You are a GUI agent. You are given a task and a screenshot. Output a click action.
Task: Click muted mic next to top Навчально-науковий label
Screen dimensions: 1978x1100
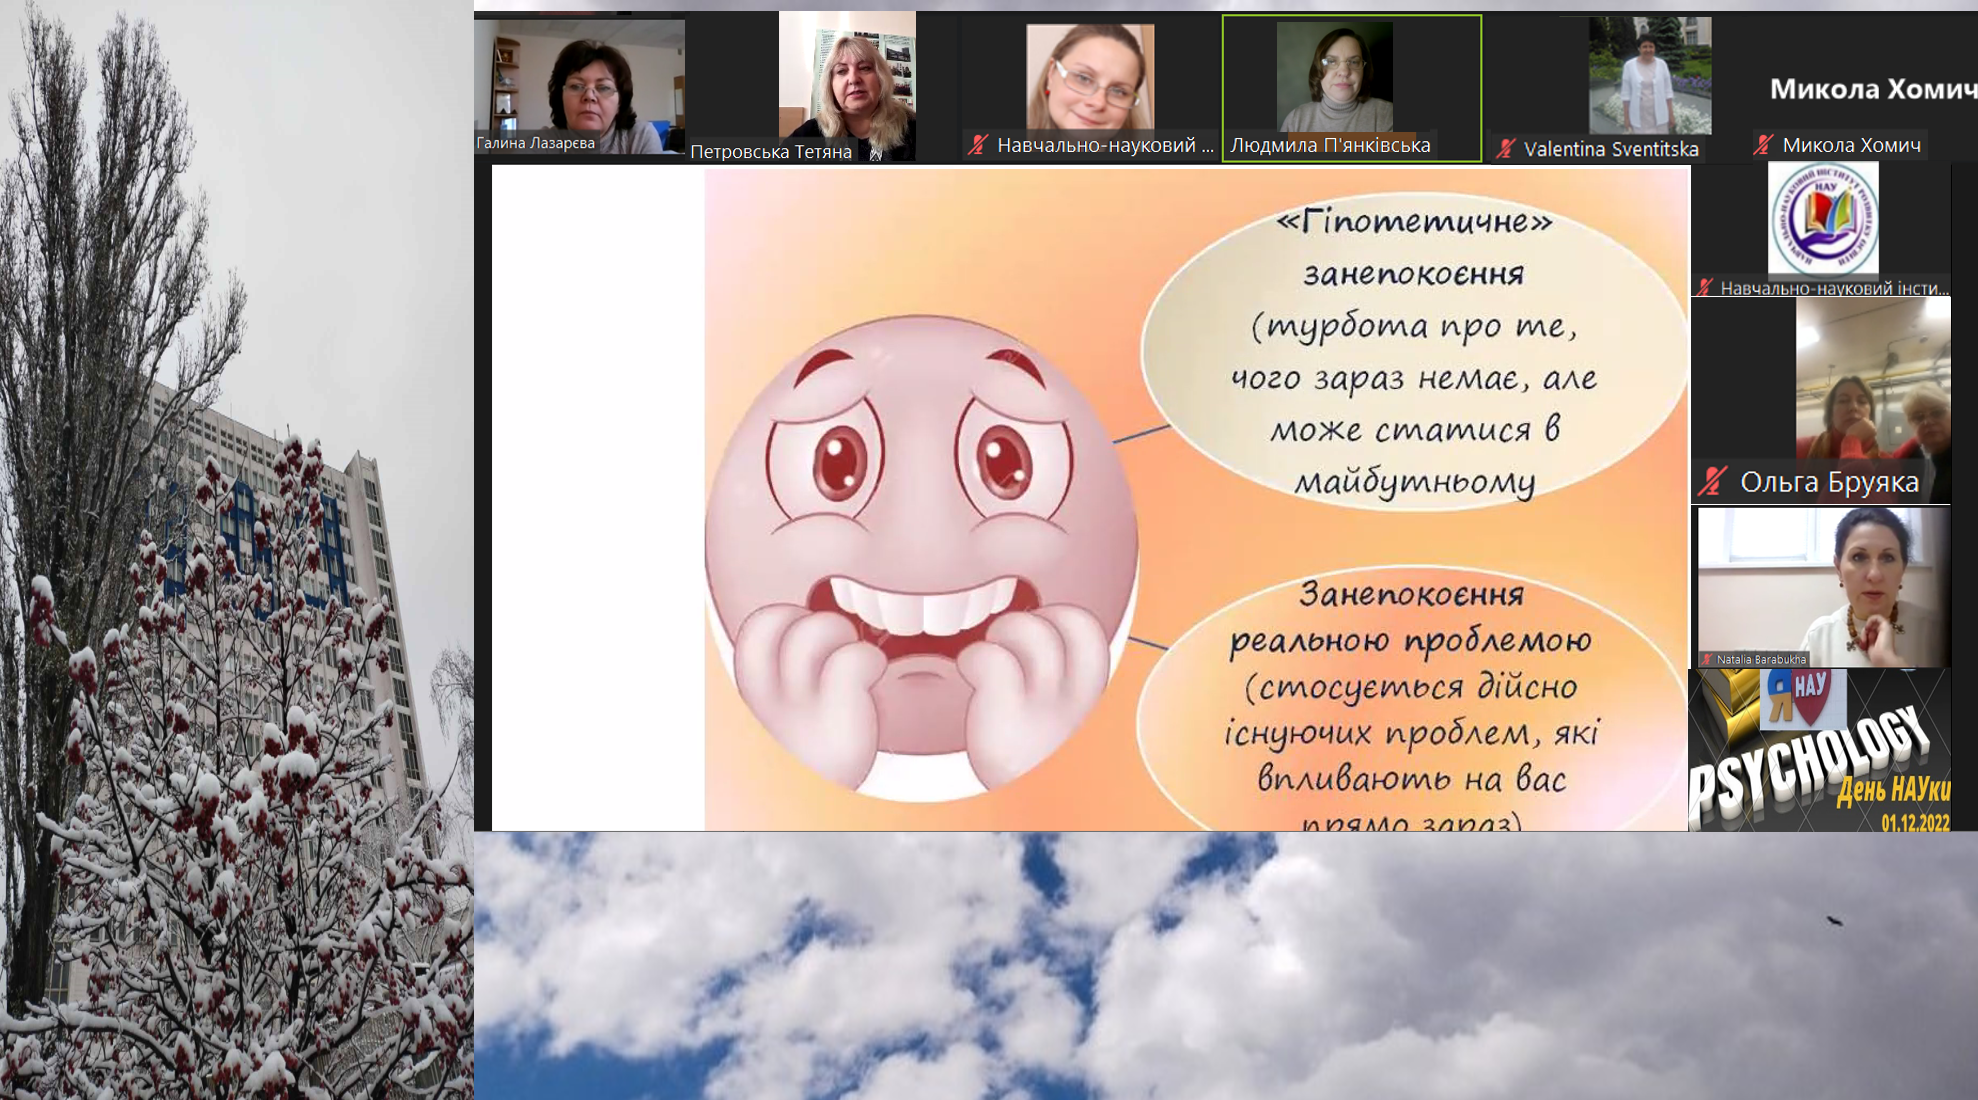977,145
